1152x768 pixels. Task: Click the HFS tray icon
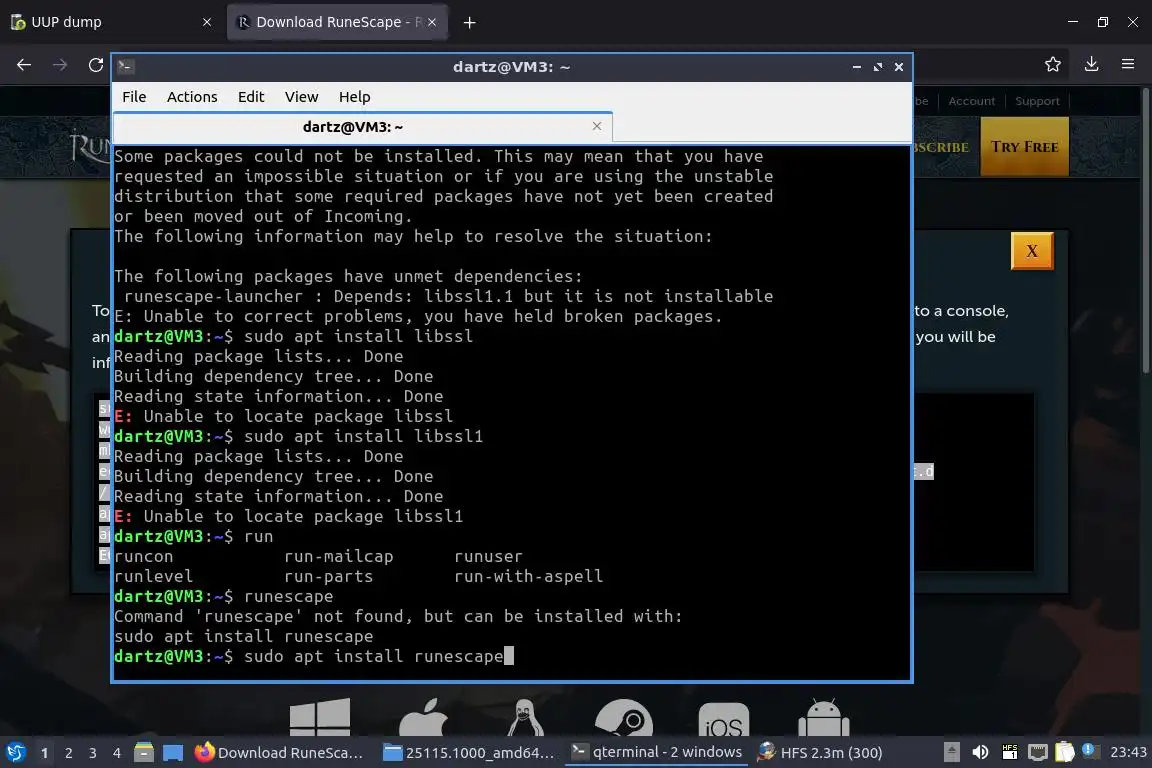pyautogui.click(x=1009, y=753)
